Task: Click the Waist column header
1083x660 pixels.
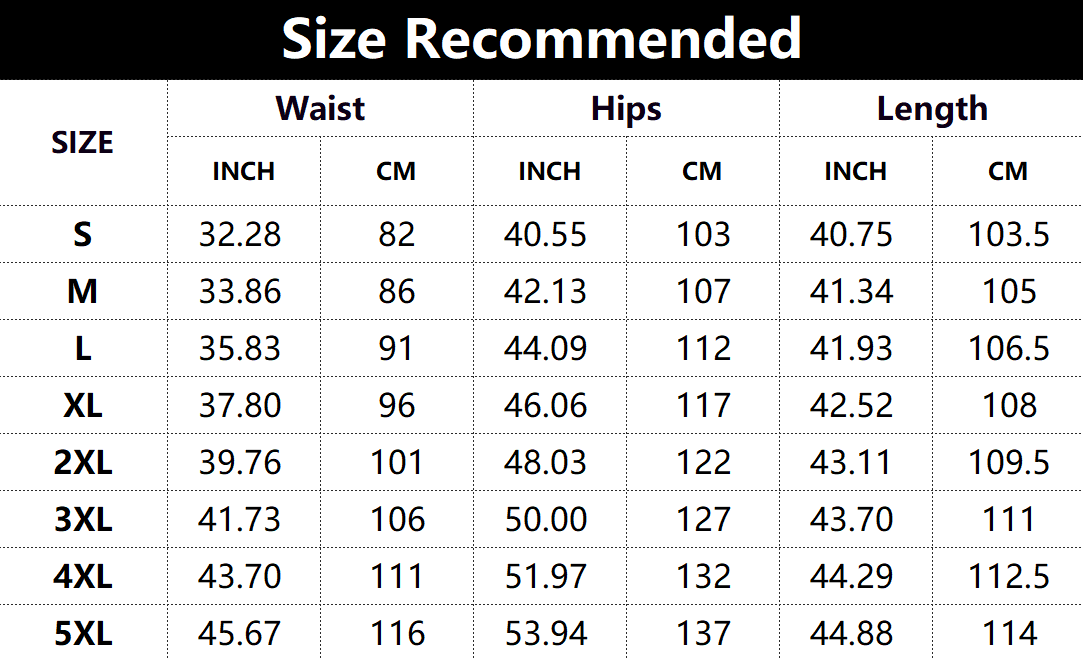Action: (320, 108)
